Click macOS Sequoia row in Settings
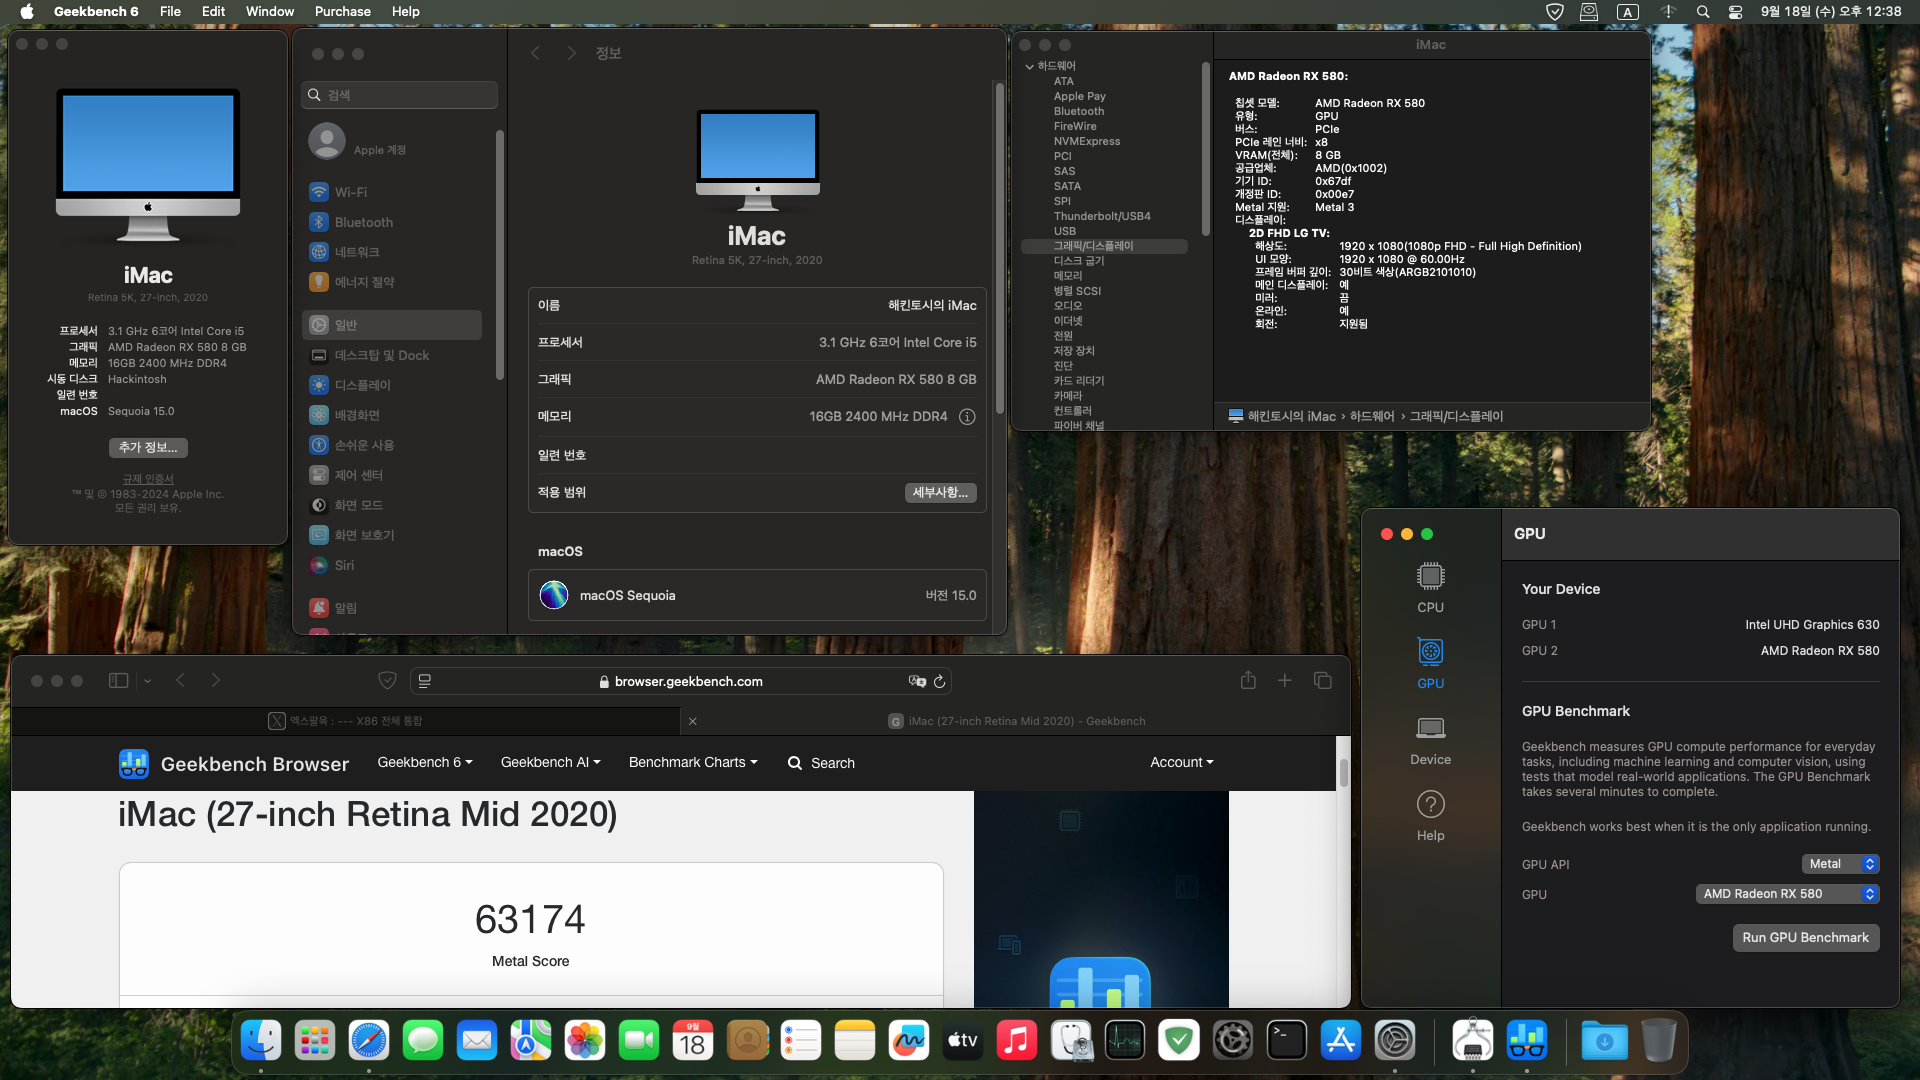1920x1080 pixels. point(757,595)
